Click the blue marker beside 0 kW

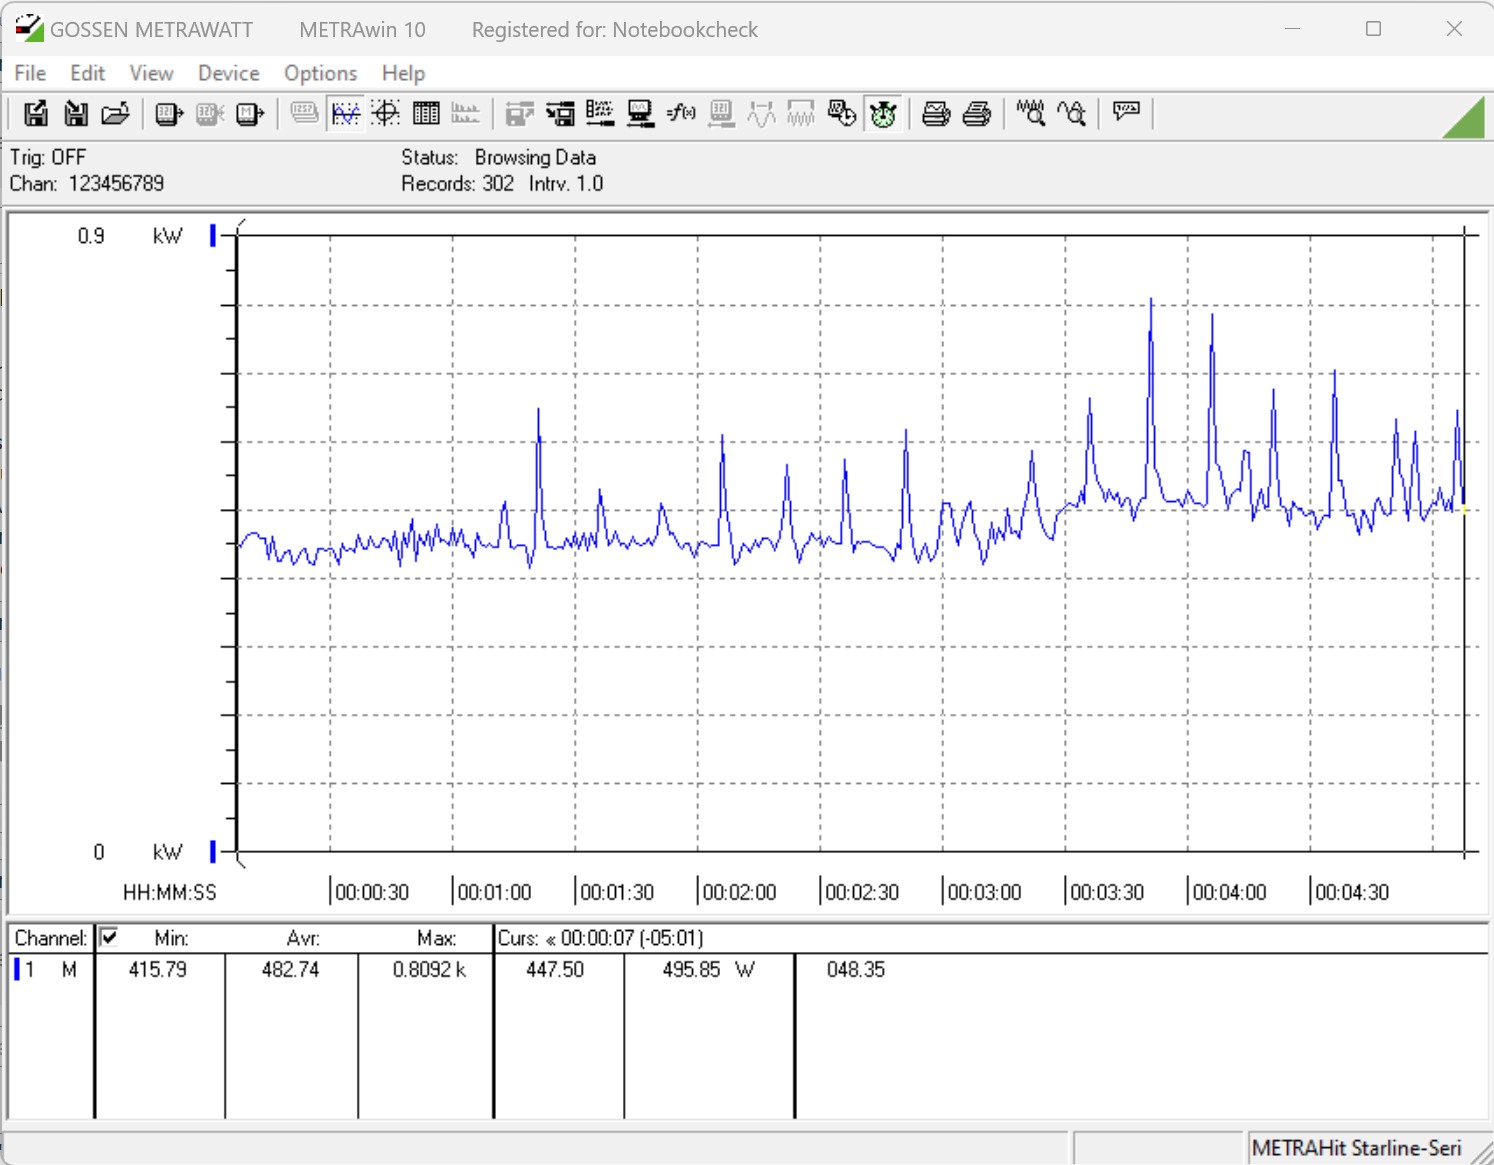click(x=212, y=851)
